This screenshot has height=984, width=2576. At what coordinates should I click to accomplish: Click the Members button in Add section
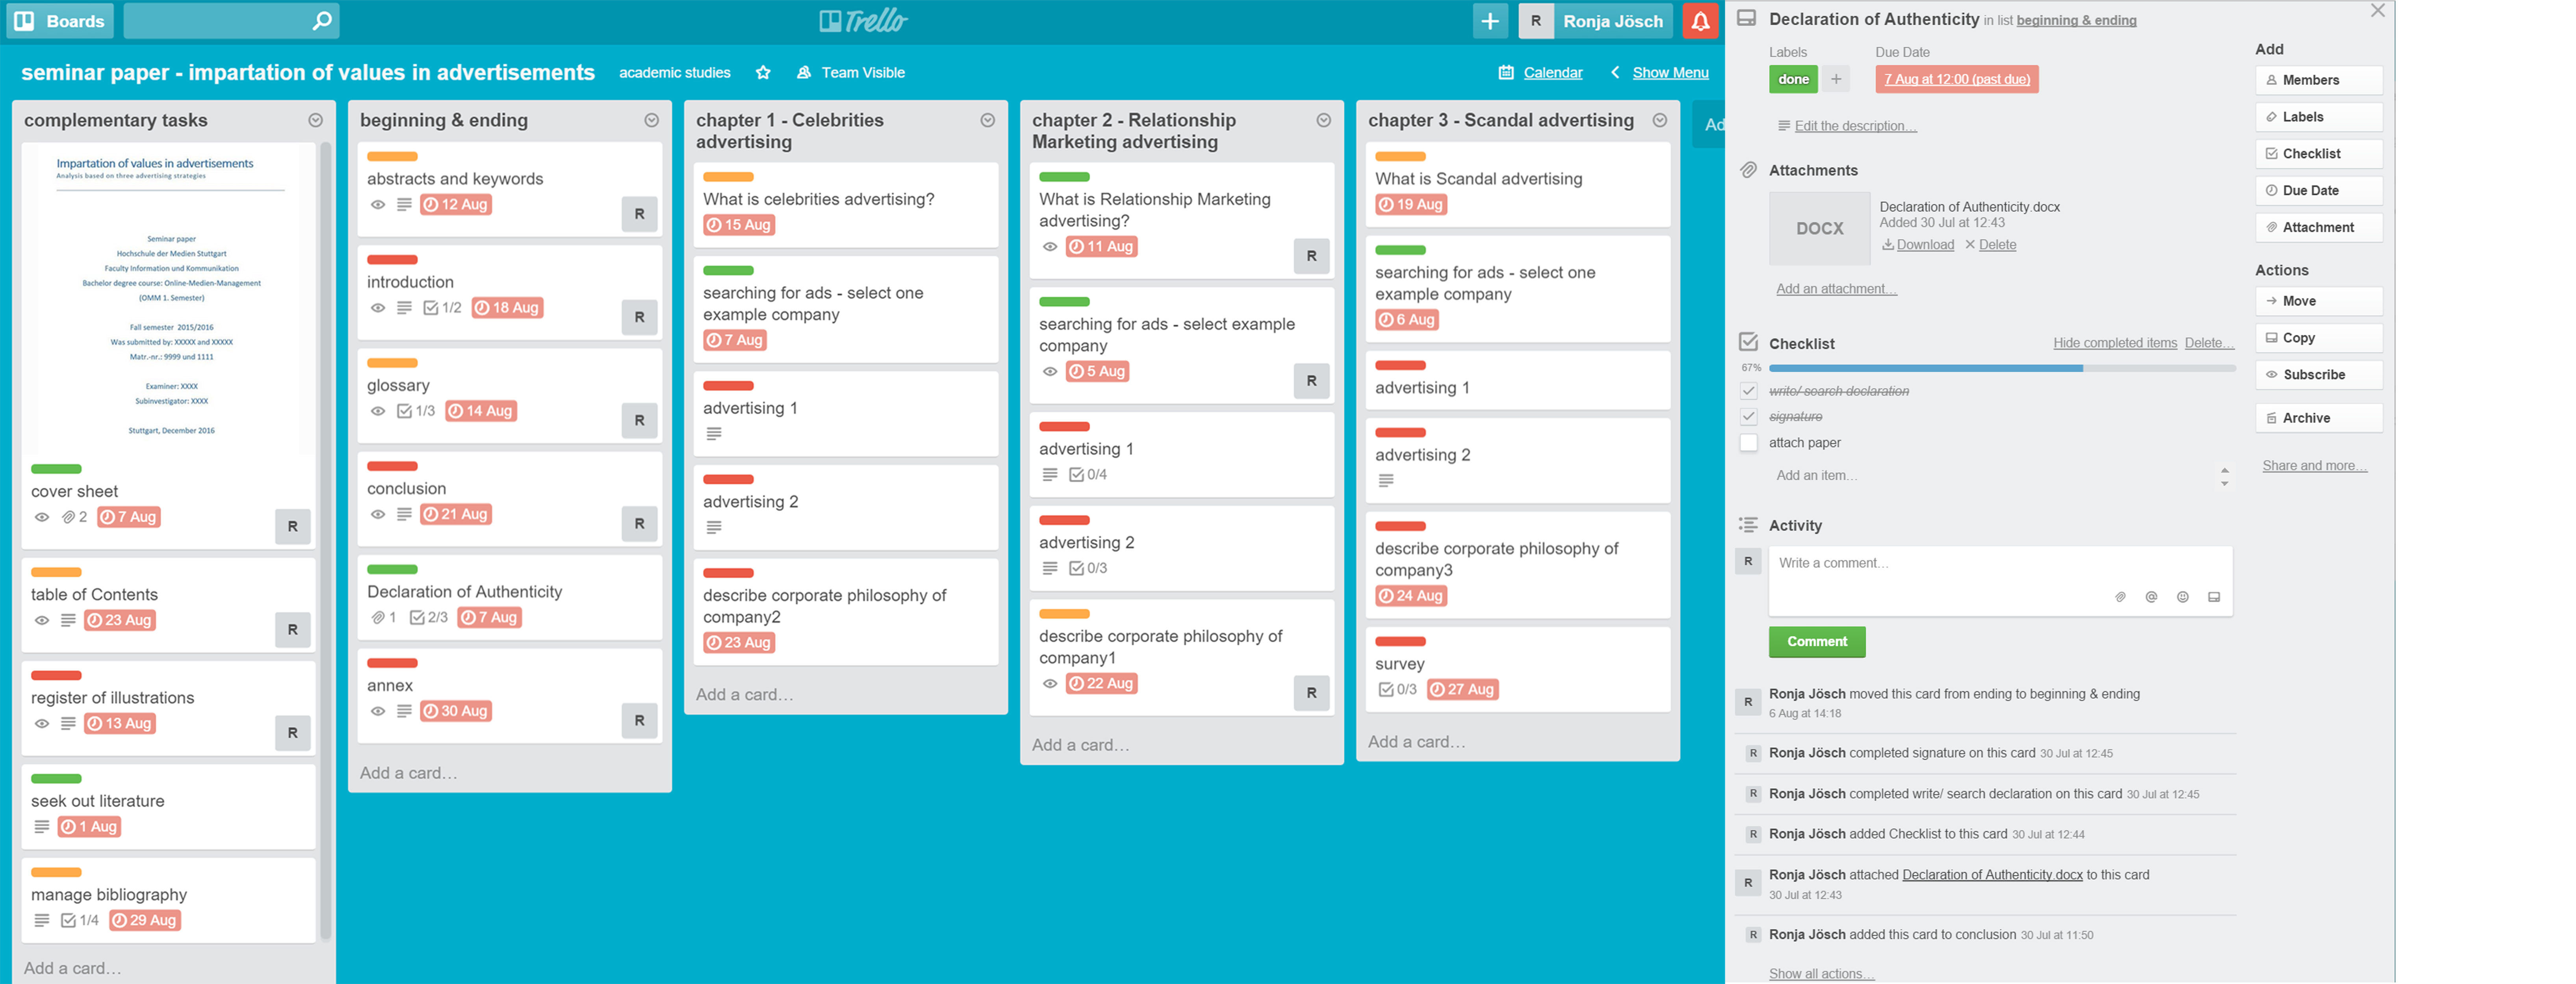(x=2319, y=80)
